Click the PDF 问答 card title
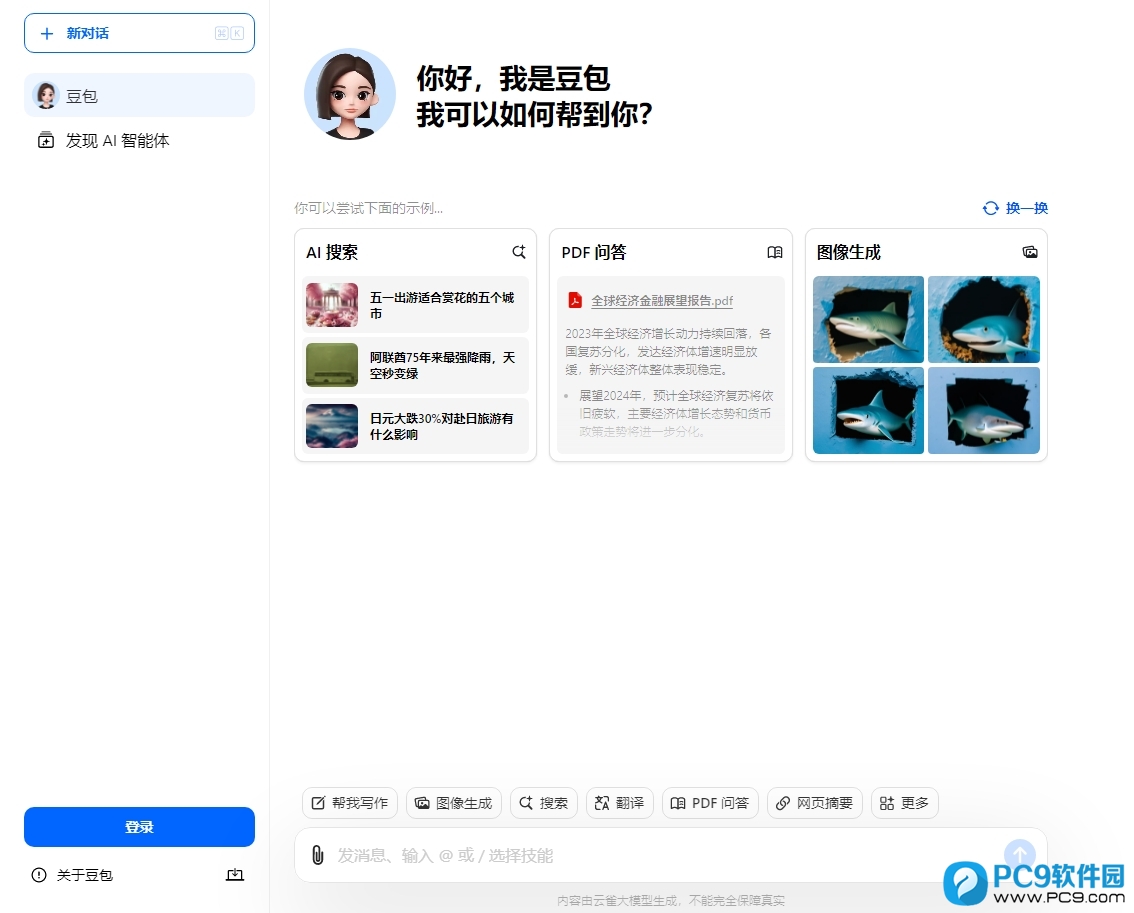 click(594, 252)
